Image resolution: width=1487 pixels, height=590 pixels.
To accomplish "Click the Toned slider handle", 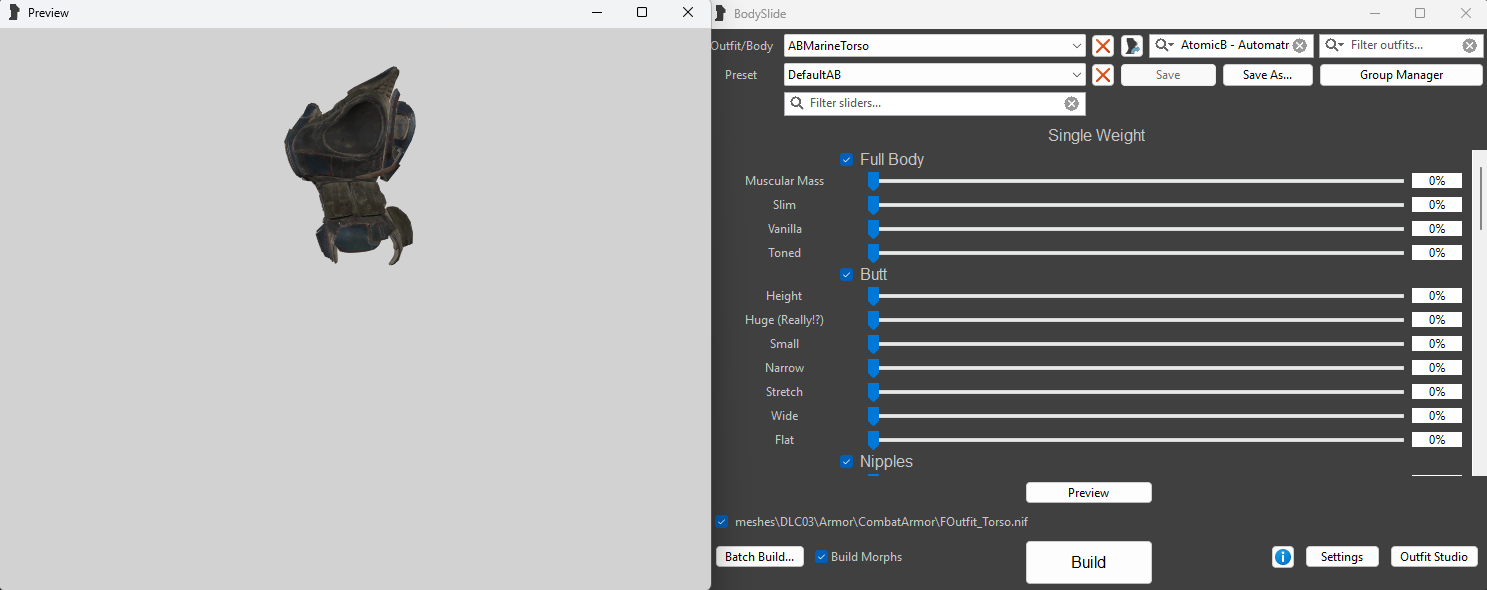I will [873, 253].
